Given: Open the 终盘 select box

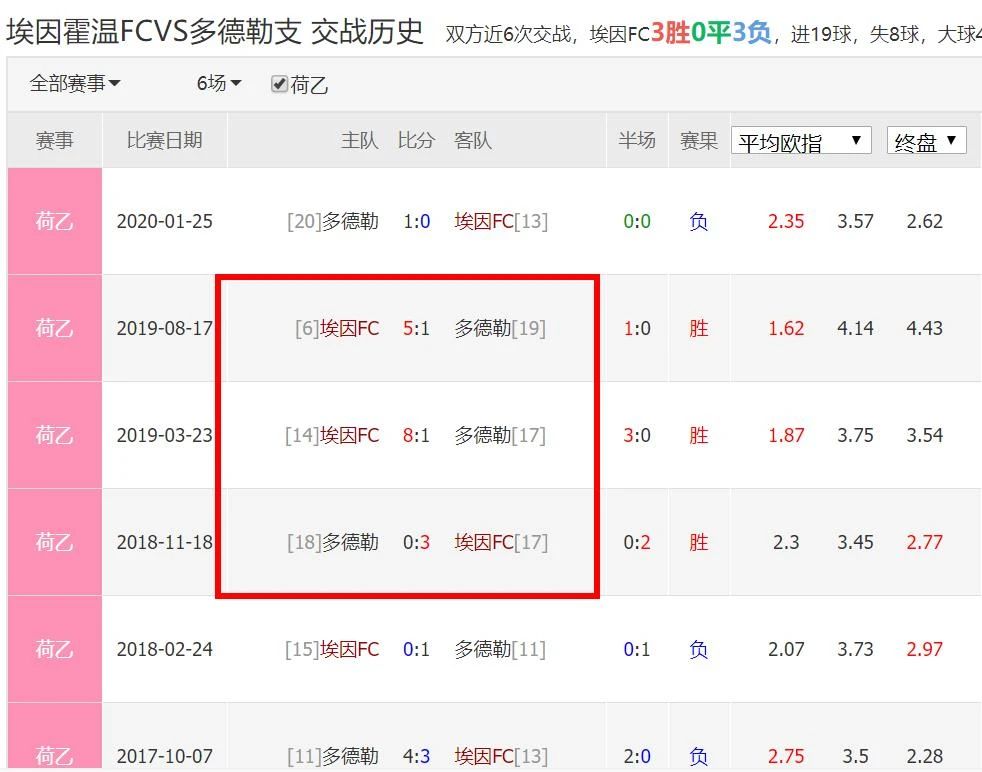Looking at the screenshot, I should pos(926,141).
